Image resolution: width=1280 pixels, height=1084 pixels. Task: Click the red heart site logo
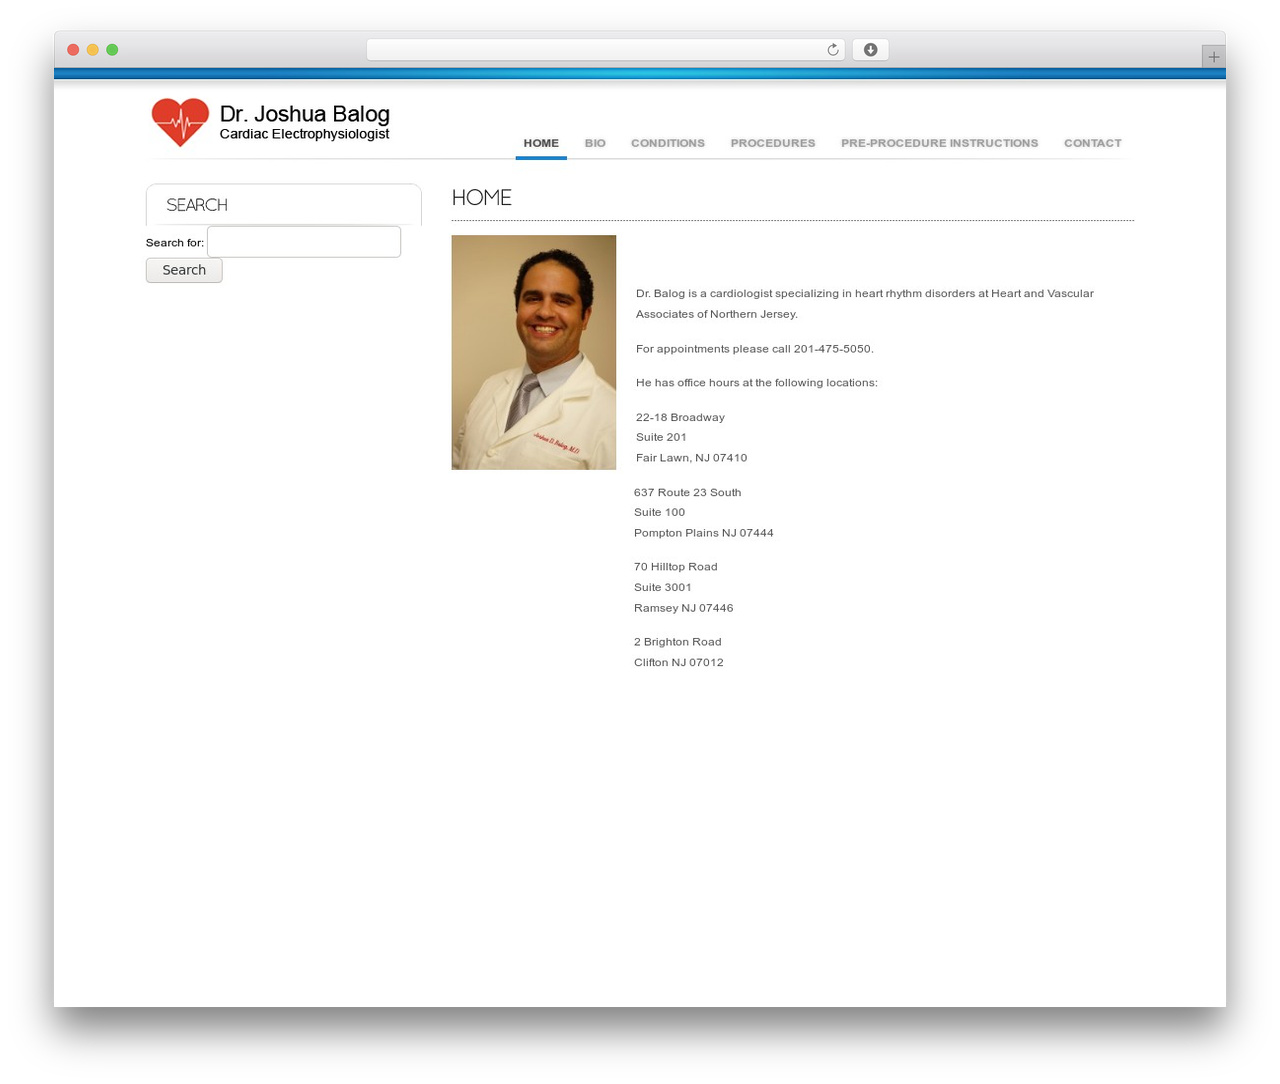click(180, 122)
